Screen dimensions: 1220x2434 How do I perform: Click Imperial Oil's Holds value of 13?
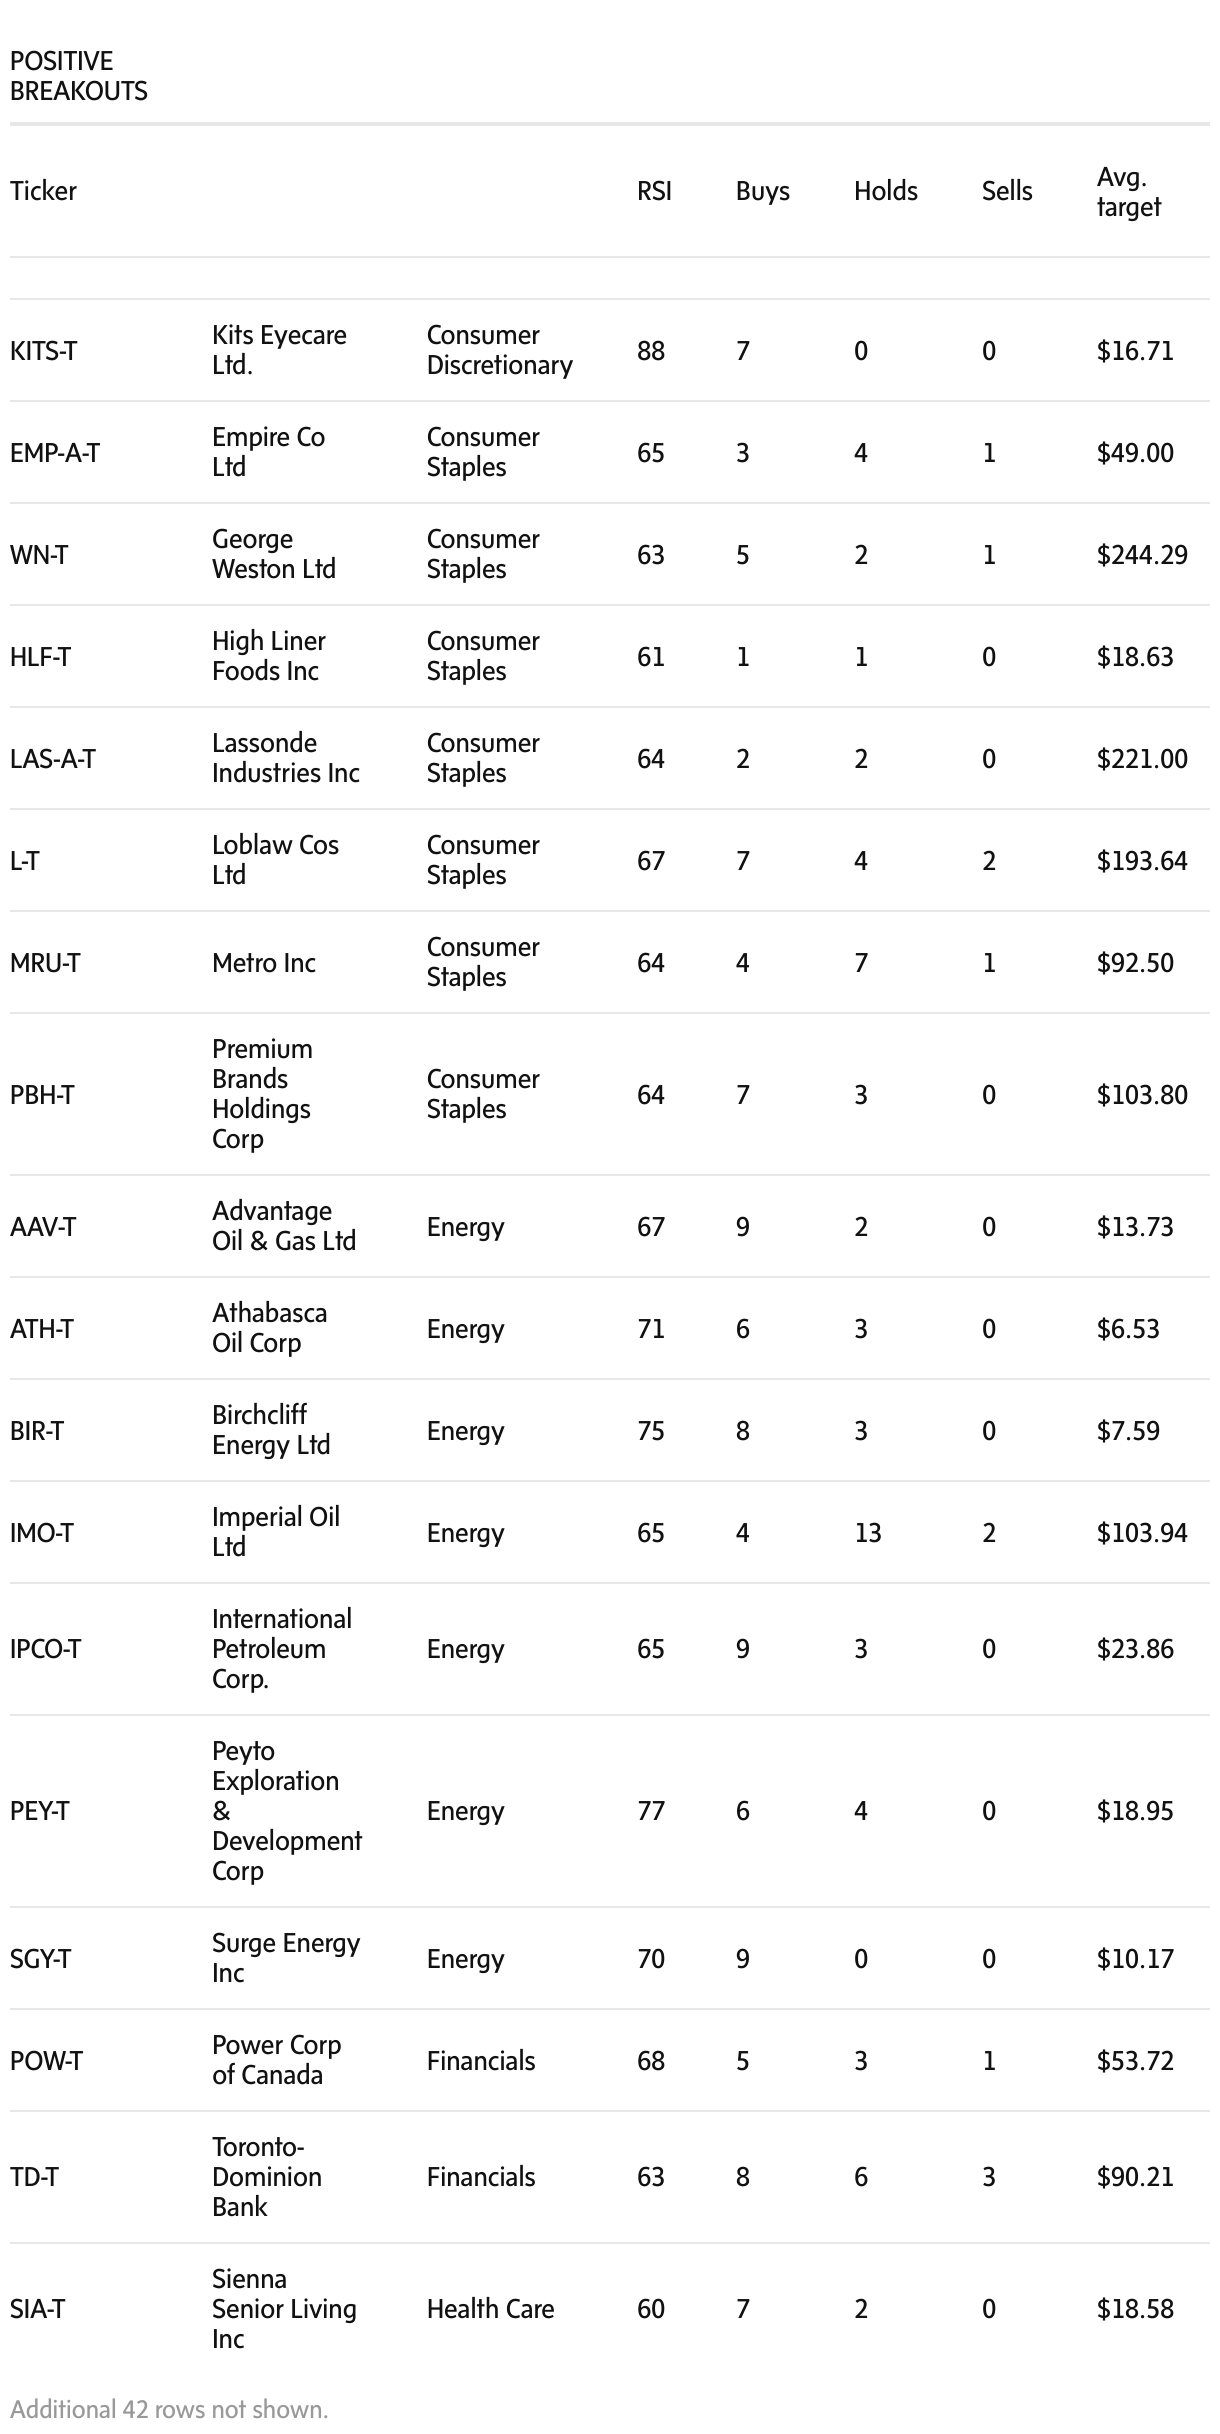pyautogui.click(x=867, y=1533)
